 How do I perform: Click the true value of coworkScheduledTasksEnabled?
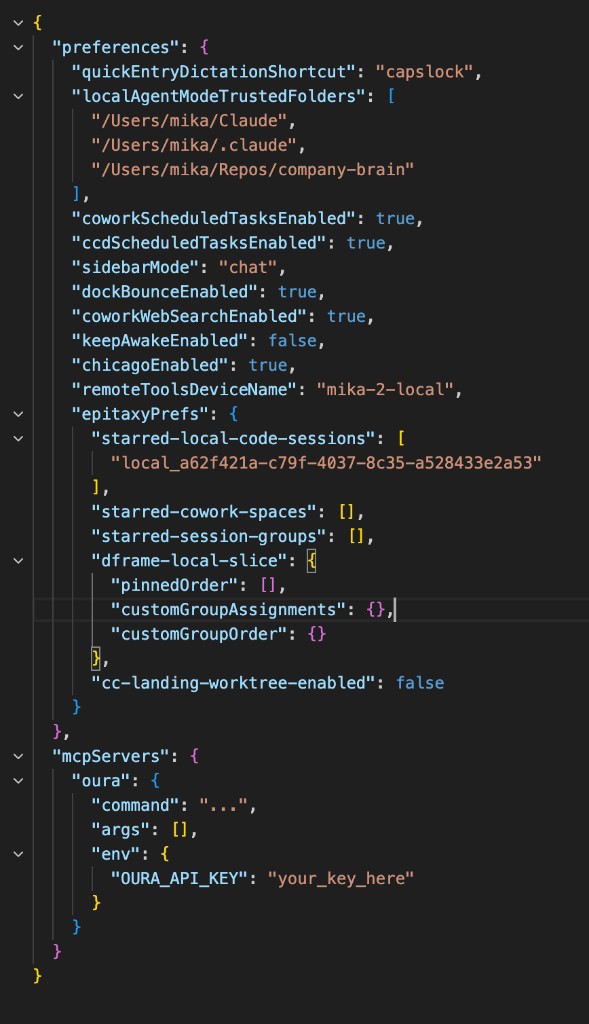point(395,218)
